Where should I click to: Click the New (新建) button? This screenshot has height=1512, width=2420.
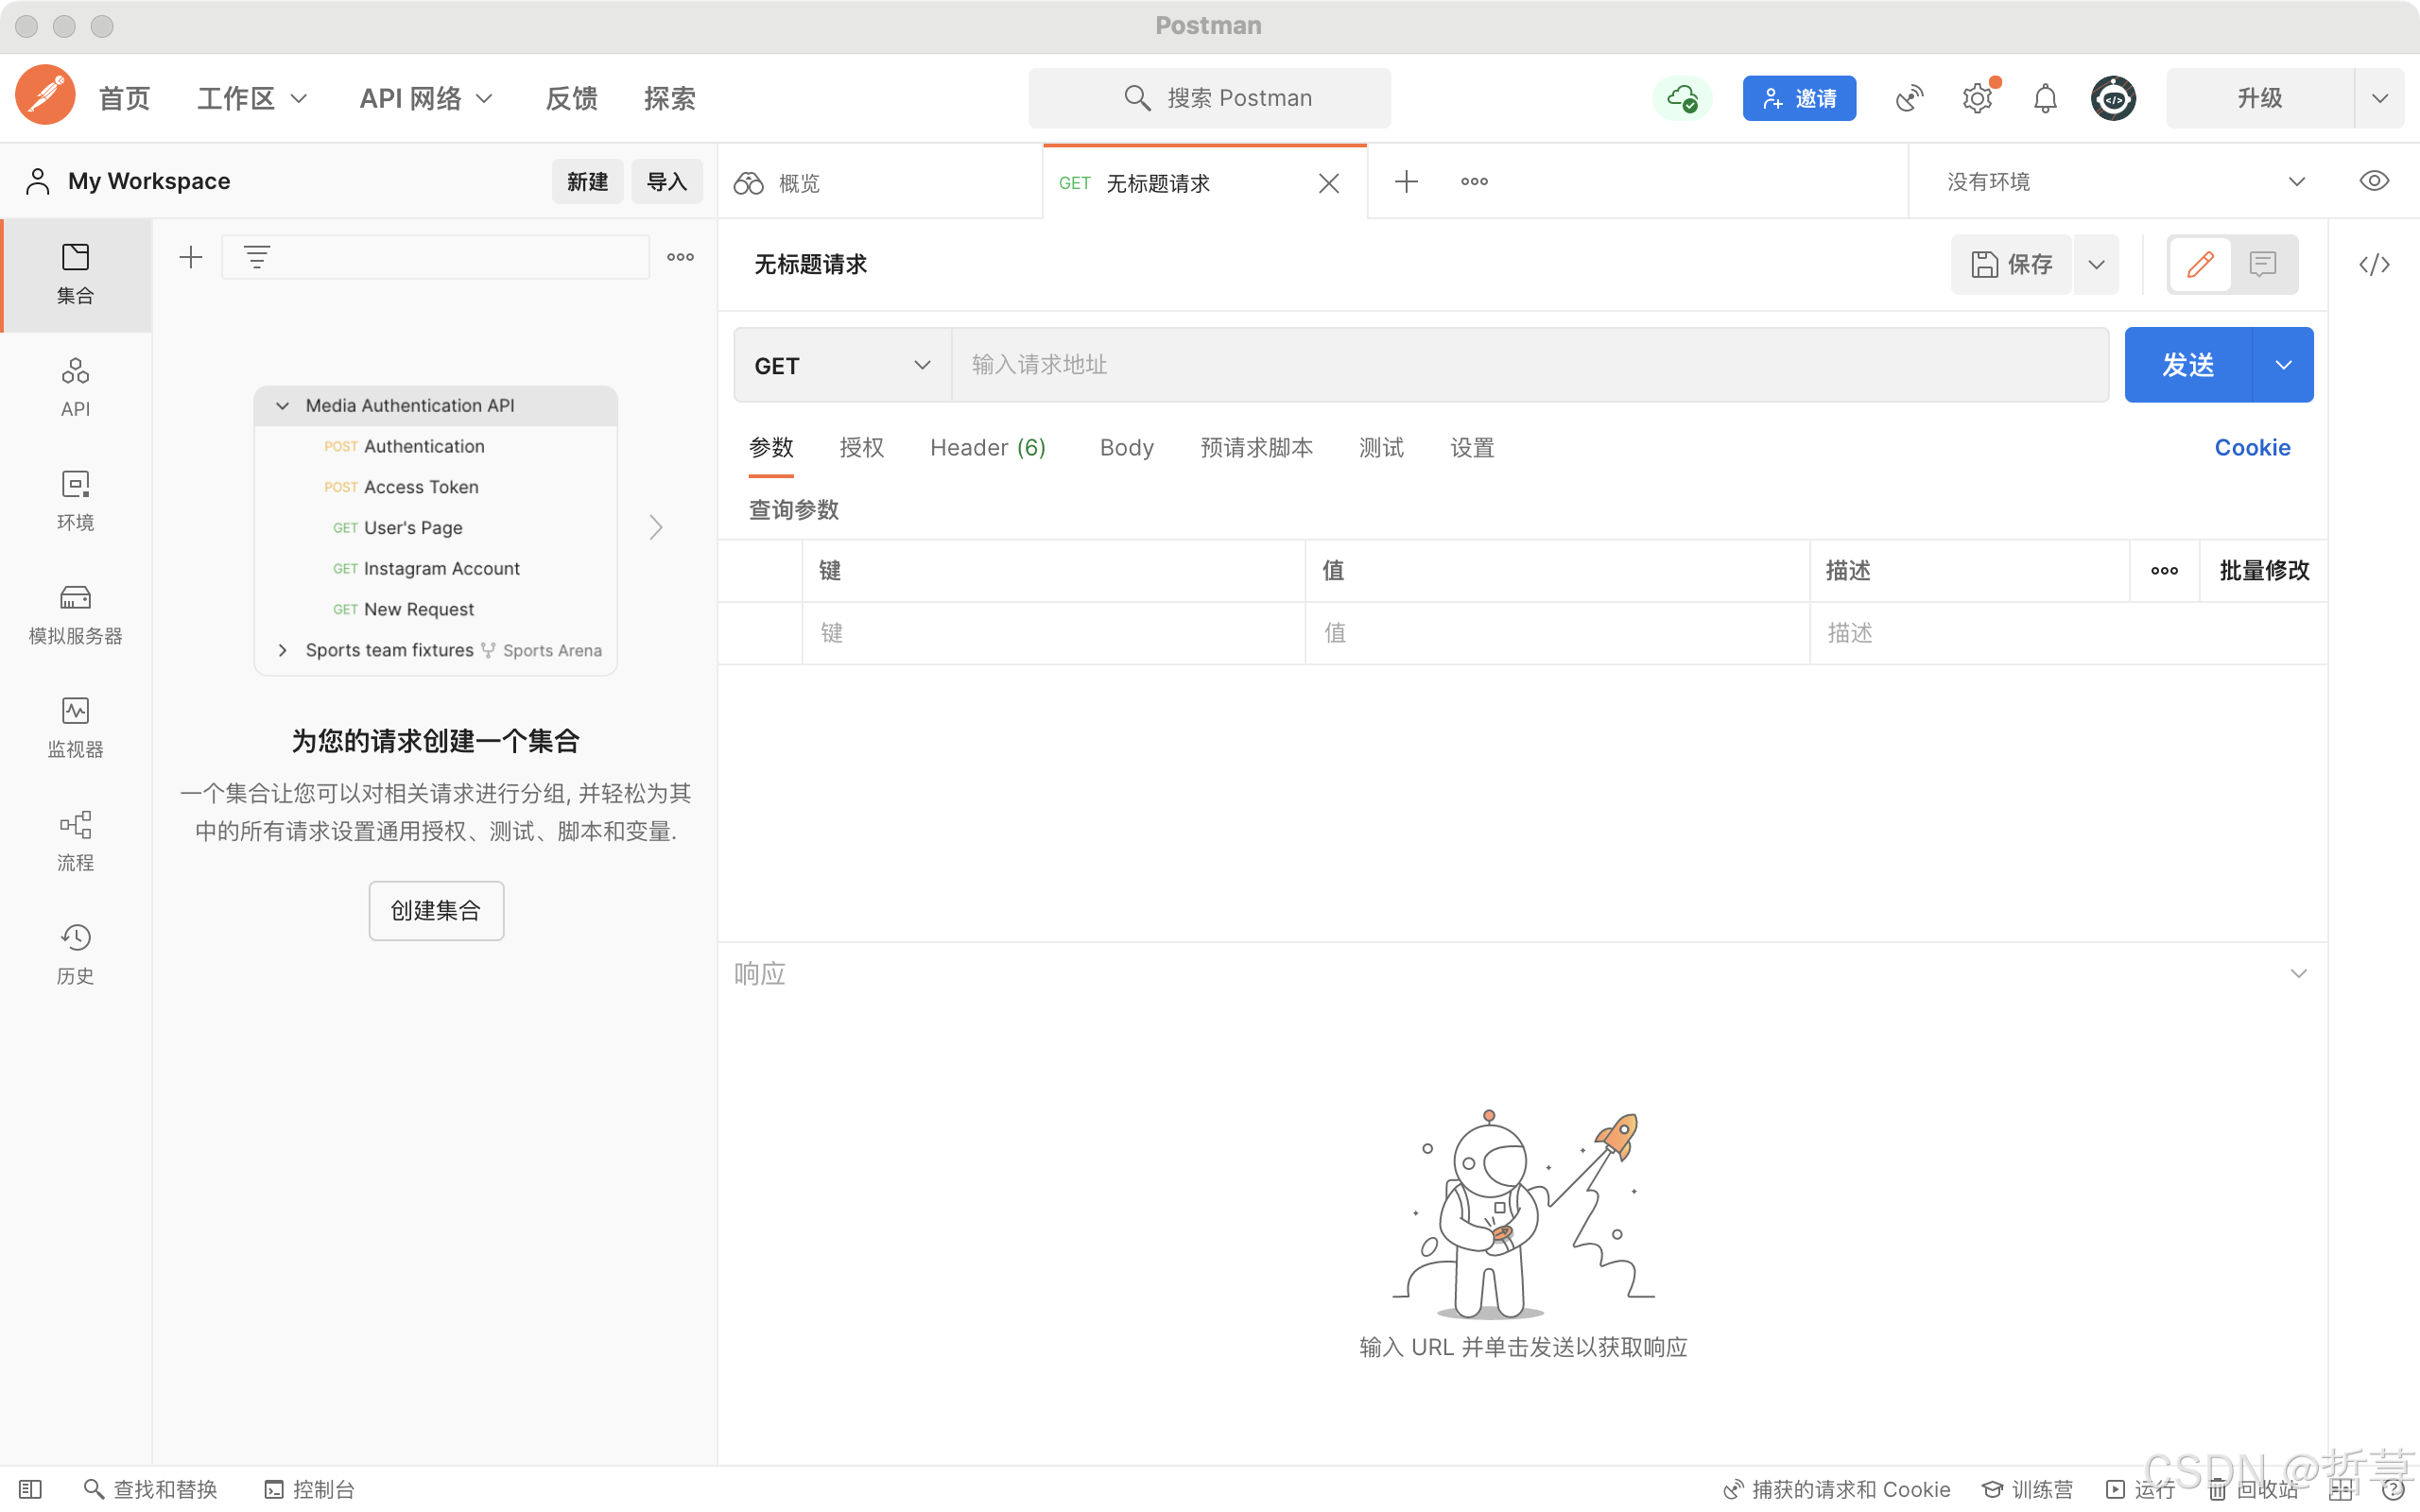tap(587, 181)
